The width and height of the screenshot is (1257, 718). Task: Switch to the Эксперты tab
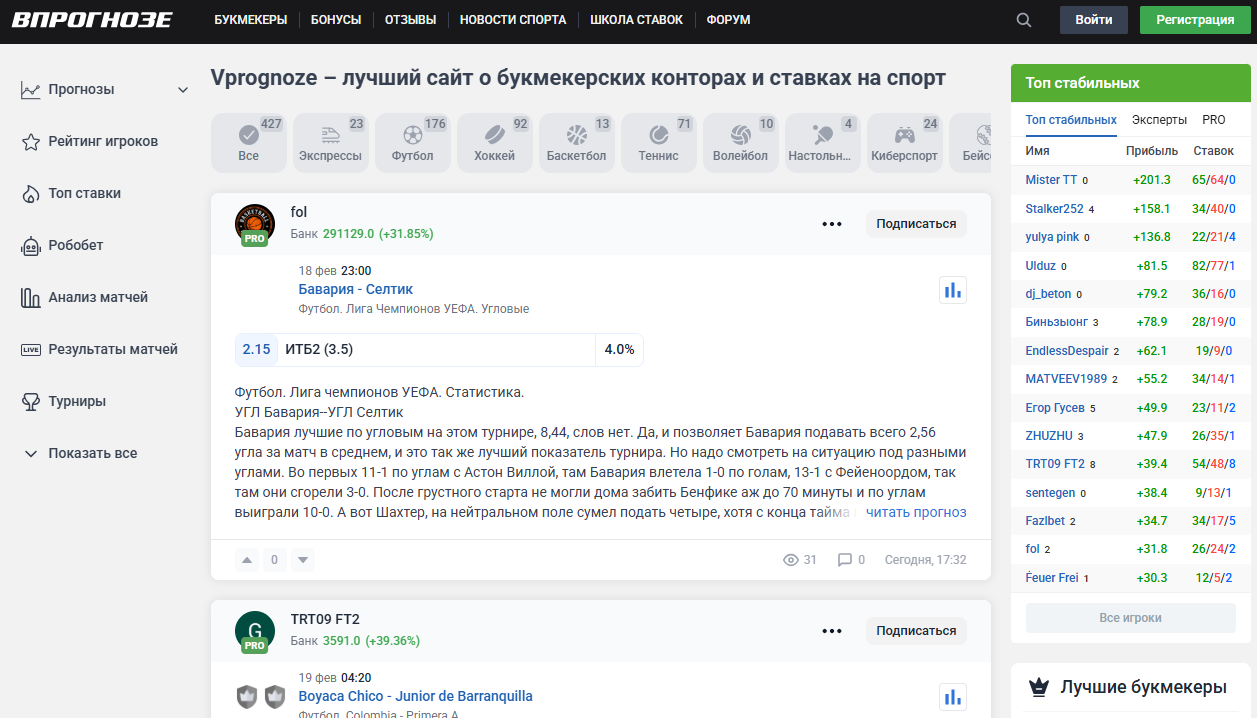pyautogui.click(x=1159, y=119)
